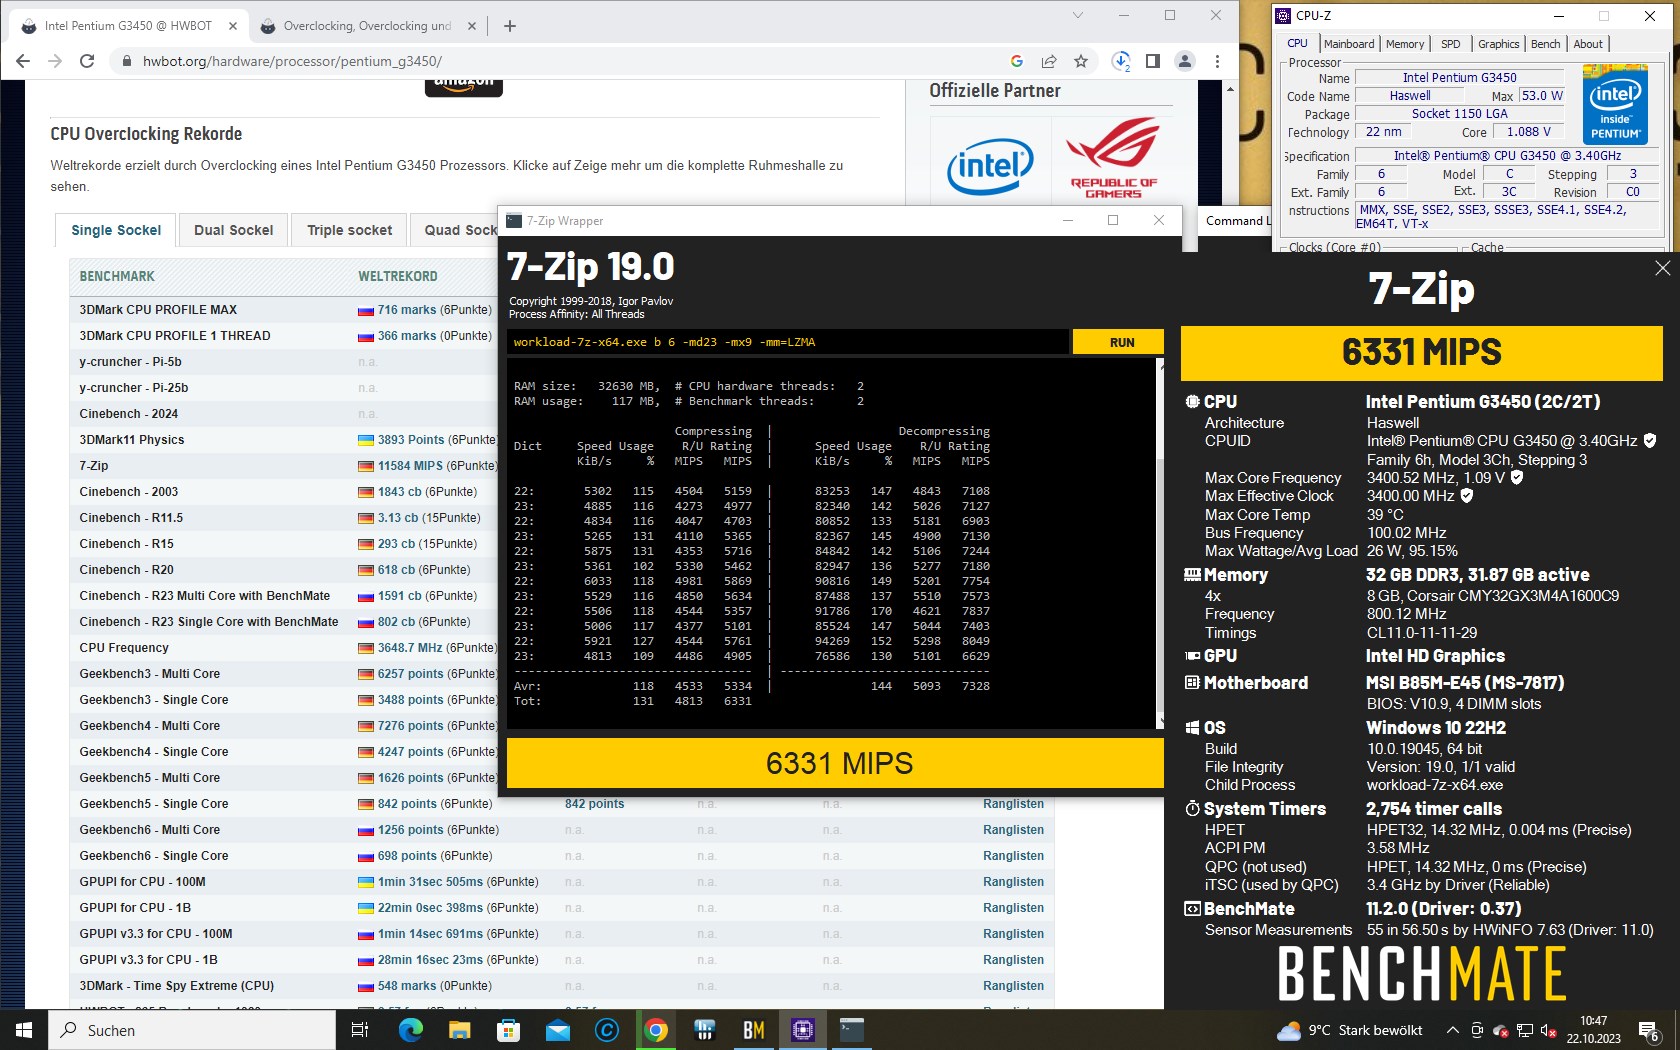Click the Chrome address bar URL

(292, 61)
